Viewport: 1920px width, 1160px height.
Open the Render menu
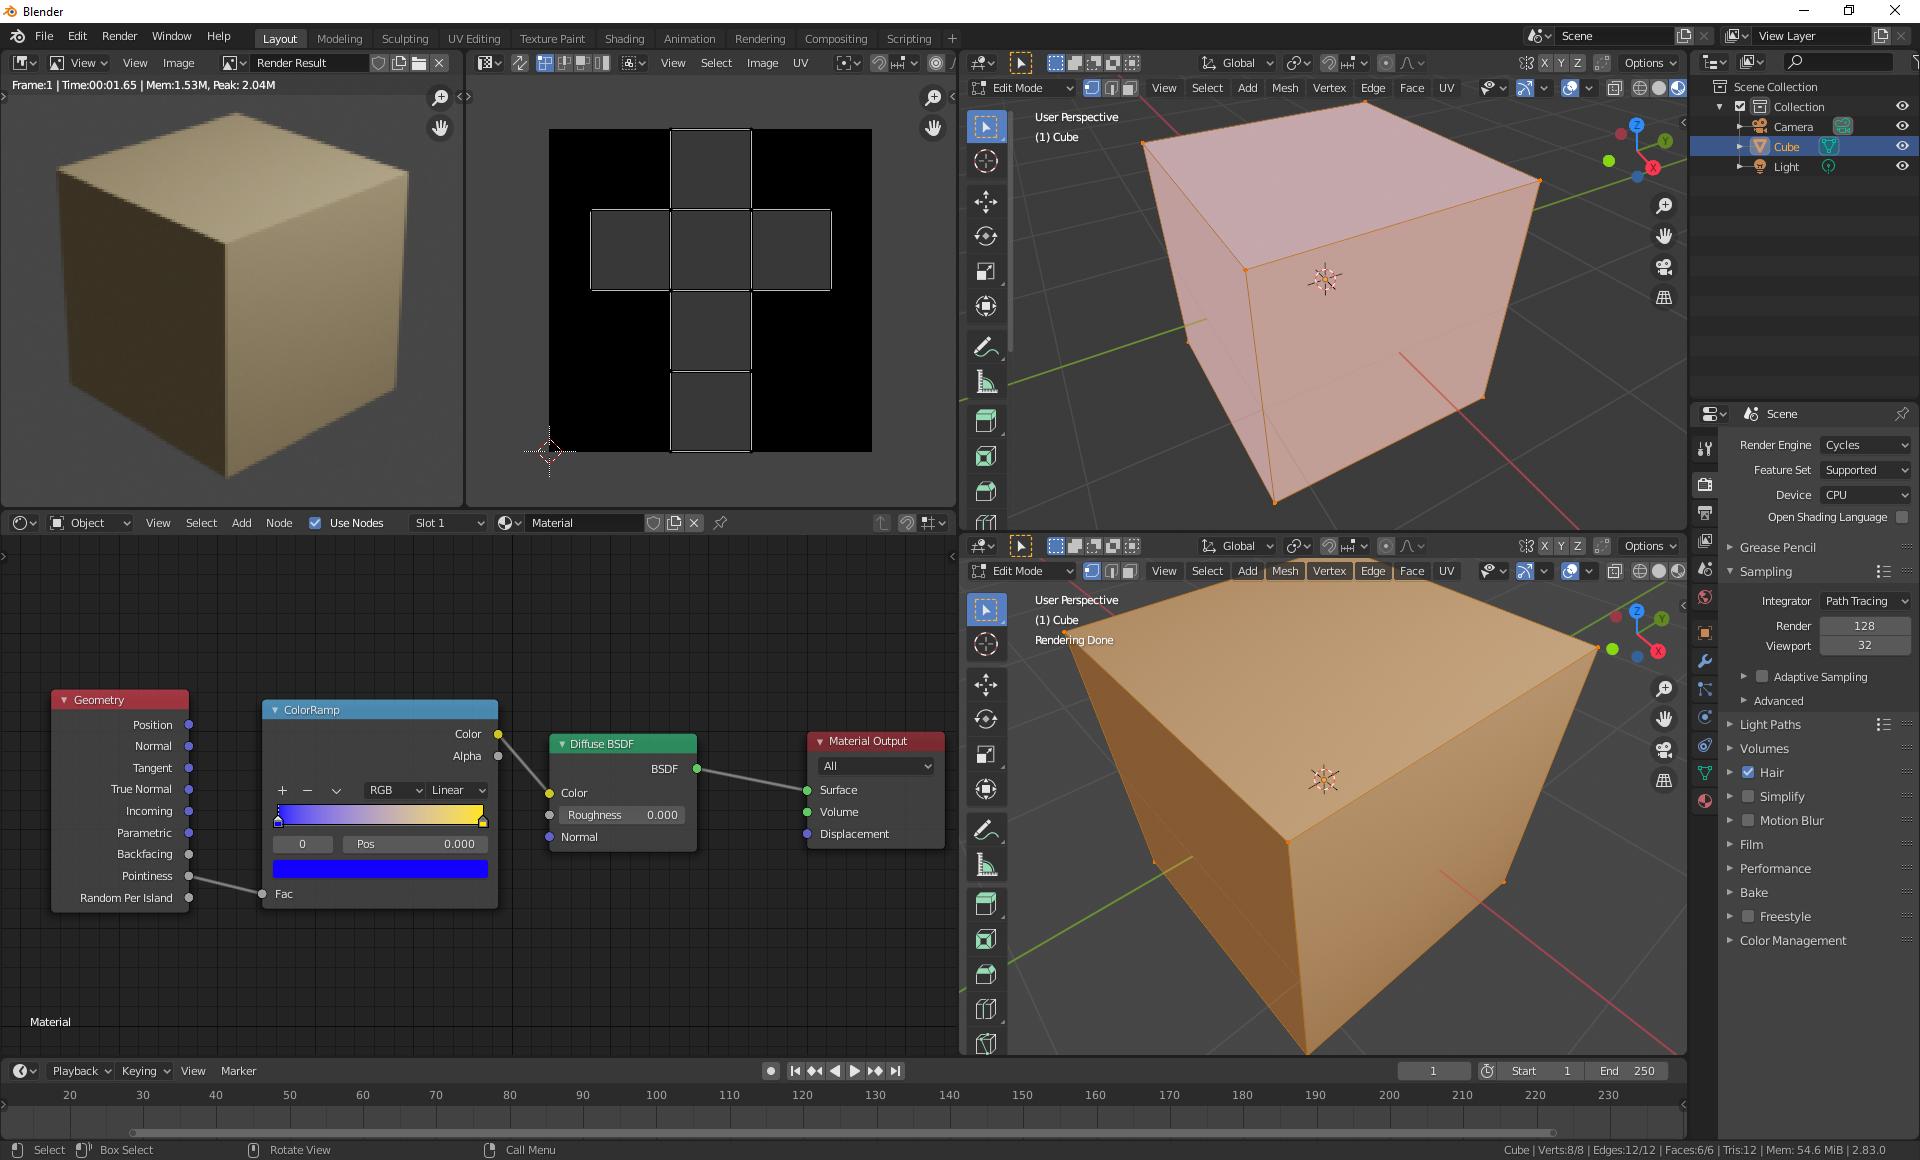pyautogui.click(x=119, y=36)
